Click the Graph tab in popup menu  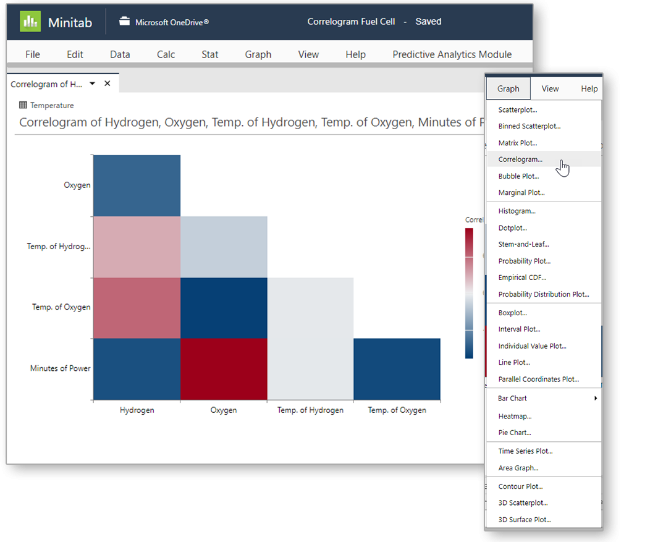pos(508,89)
